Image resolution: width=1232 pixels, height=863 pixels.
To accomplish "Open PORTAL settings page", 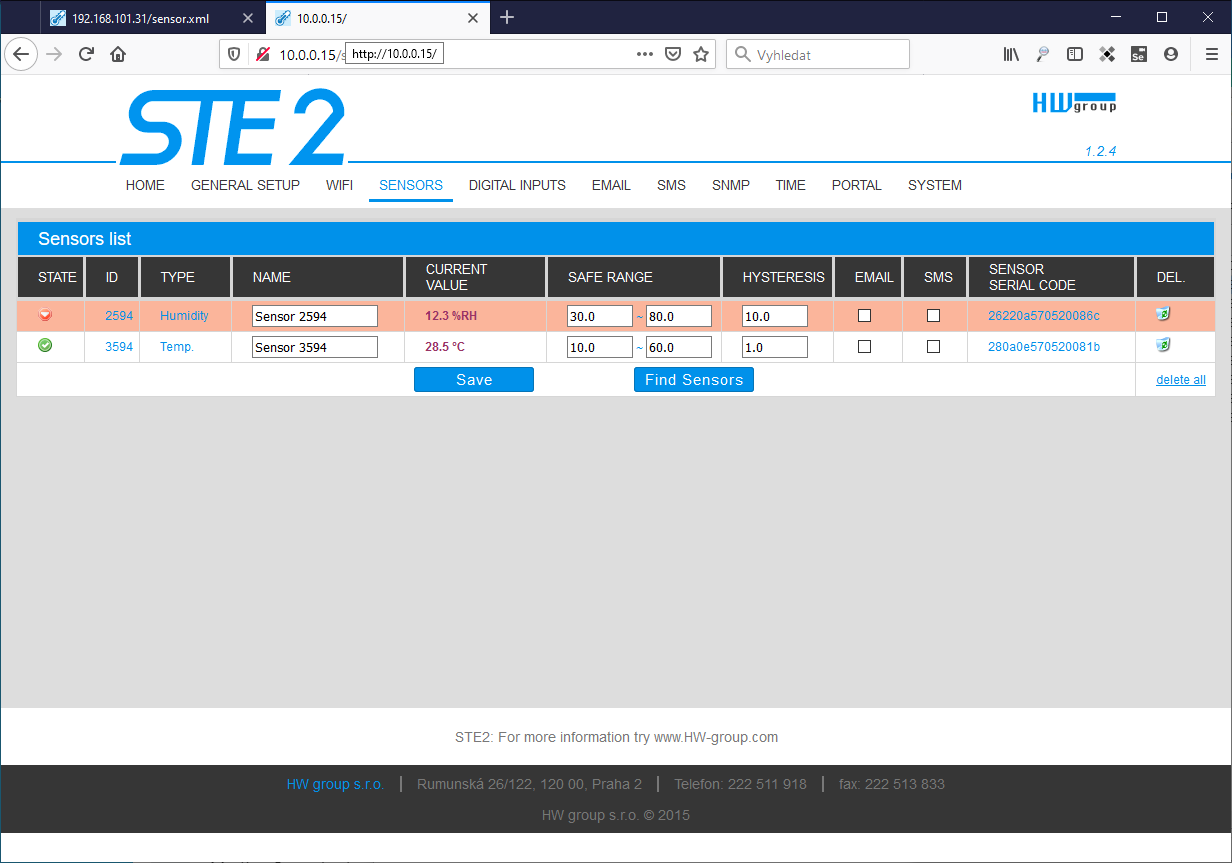I will point(857,185).
